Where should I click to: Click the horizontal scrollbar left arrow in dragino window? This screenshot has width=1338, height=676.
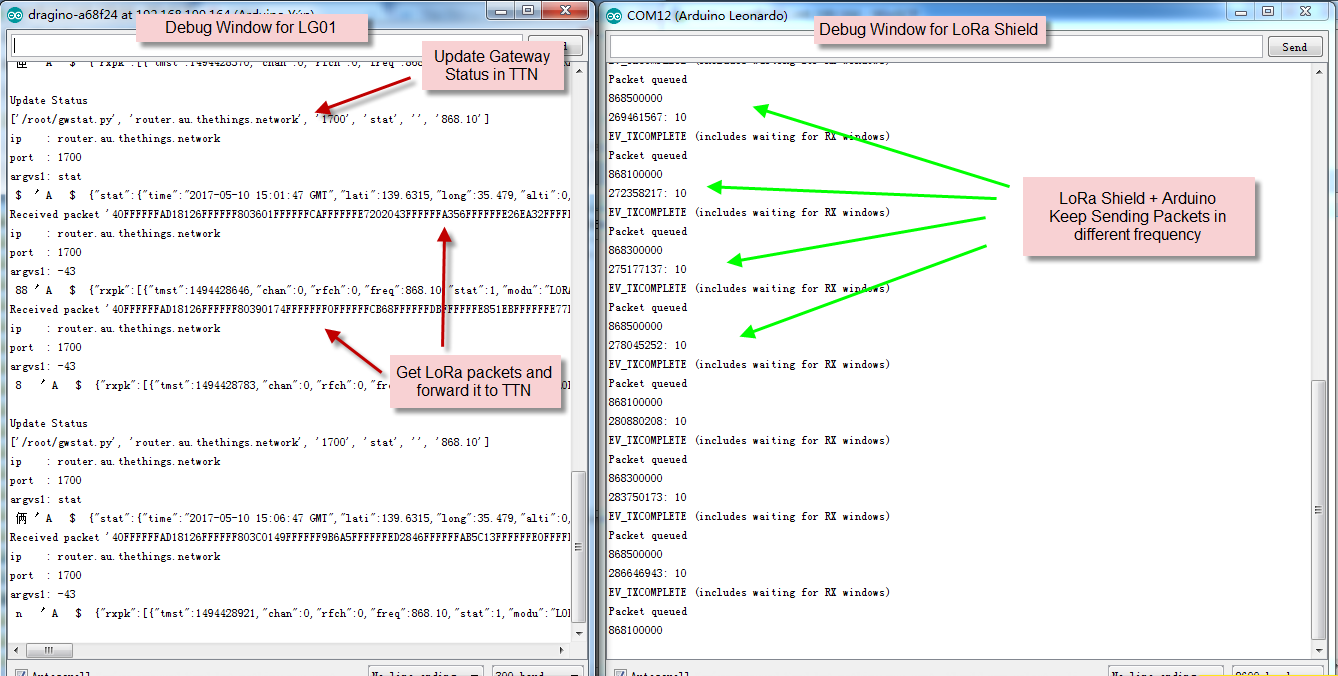point(15,649)
